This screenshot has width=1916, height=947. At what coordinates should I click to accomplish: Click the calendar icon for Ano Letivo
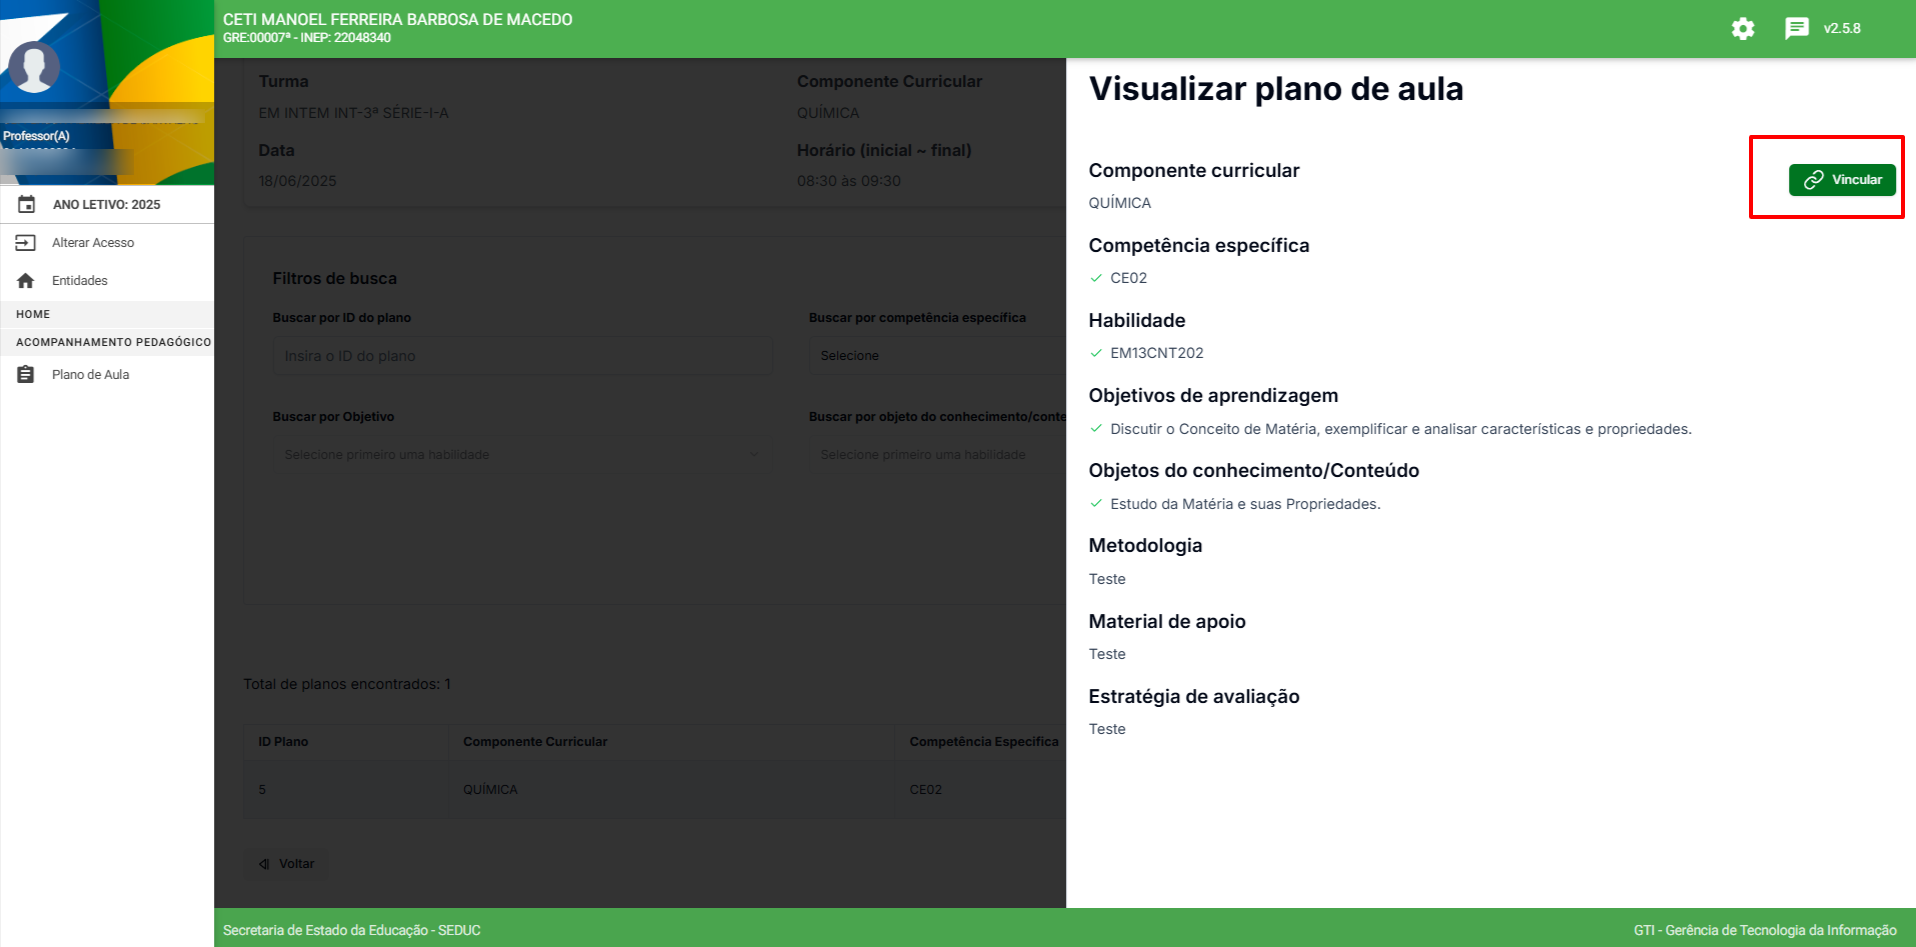27,204
